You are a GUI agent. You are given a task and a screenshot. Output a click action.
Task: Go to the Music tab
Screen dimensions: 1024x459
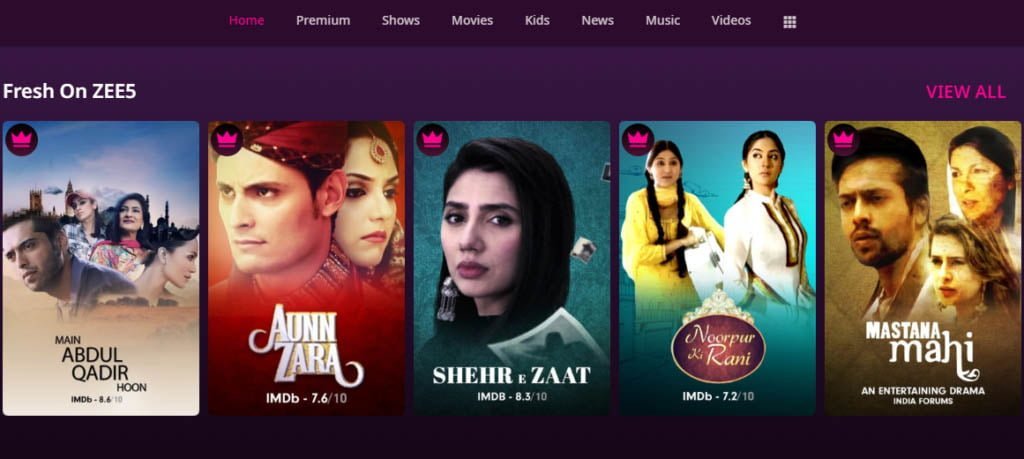[x=663, y=20]
